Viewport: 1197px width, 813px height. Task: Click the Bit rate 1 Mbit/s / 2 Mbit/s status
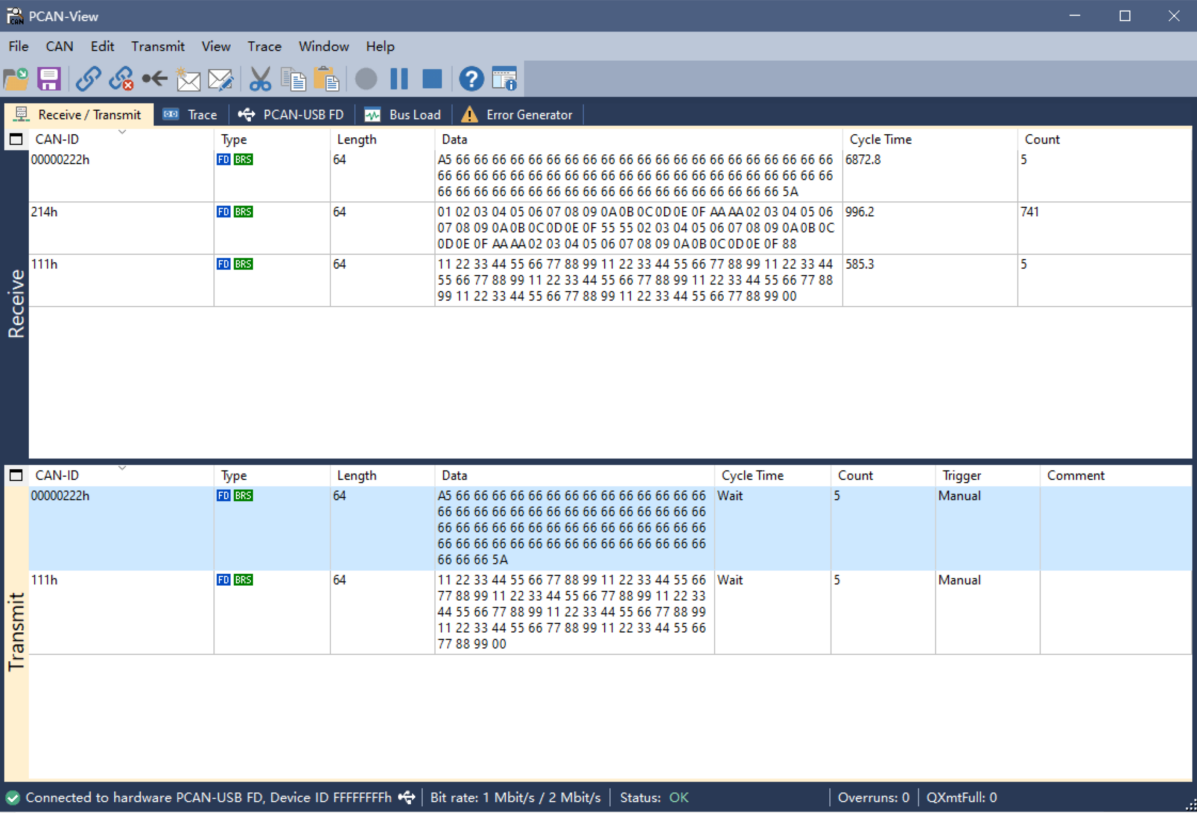coord(515,798)
